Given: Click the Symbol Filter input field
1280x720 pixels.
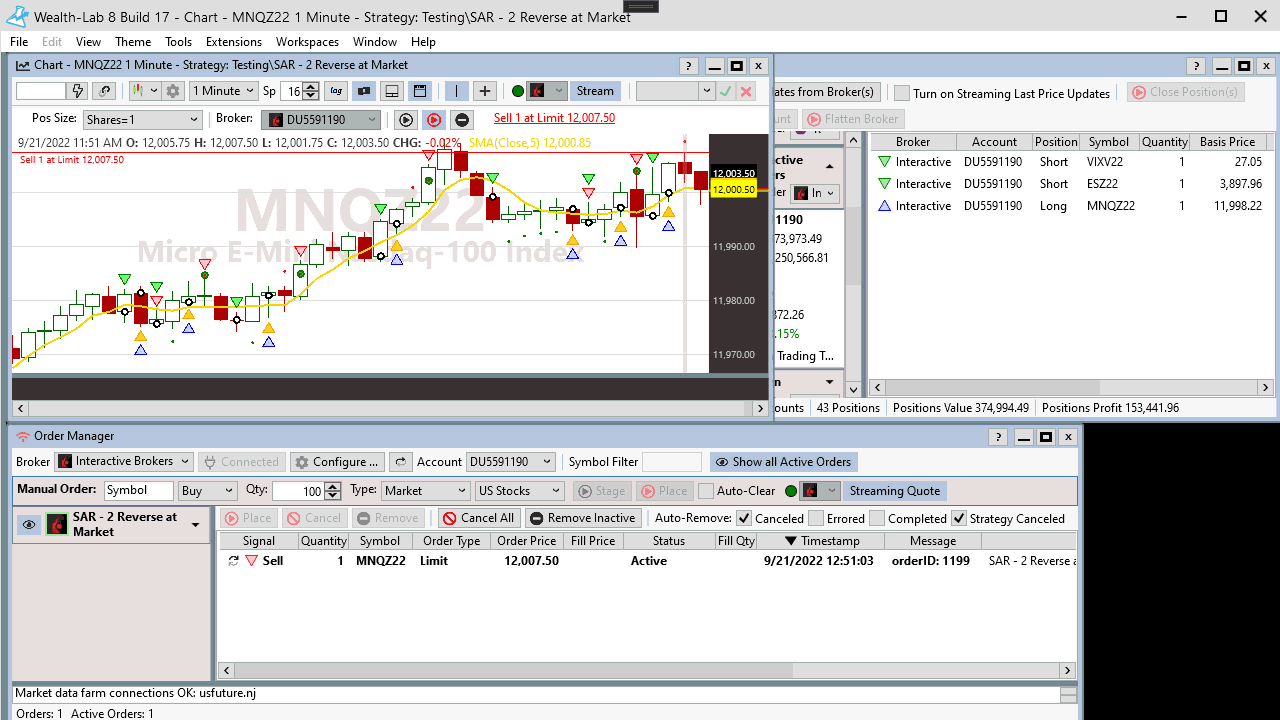Looking at the screenshot, I should pyautogui.click(x=672, y=462).
